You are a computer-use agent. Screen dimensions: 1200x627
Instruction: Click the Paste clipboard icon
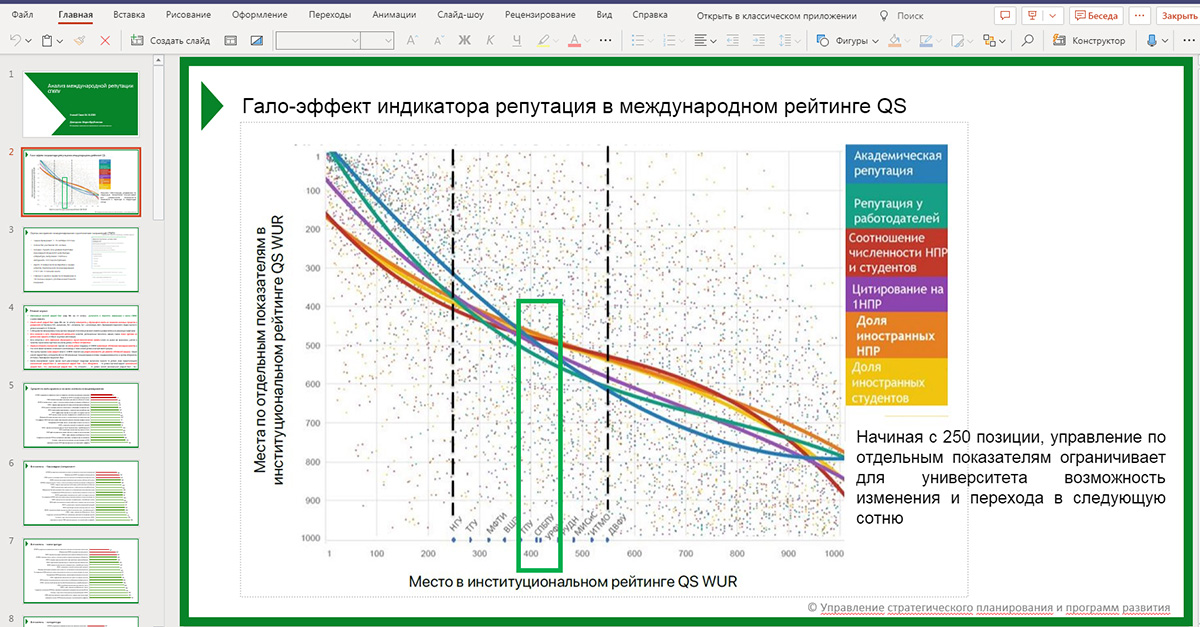pos(47,41)
